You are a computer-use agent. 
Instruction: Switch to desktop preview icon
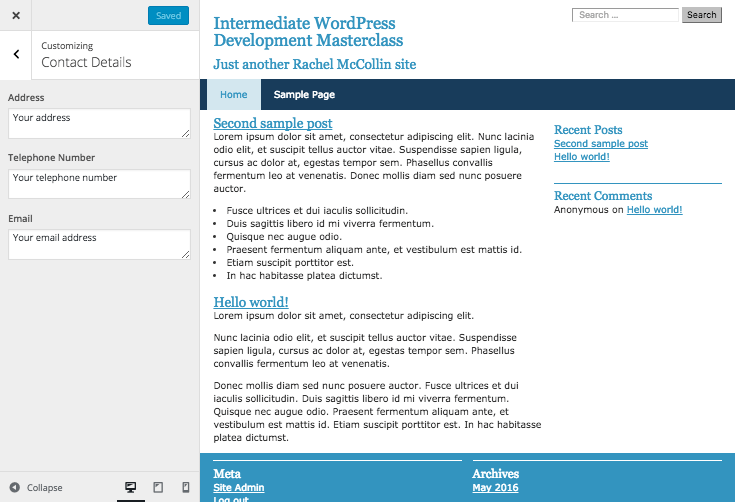tap(130, 487)
